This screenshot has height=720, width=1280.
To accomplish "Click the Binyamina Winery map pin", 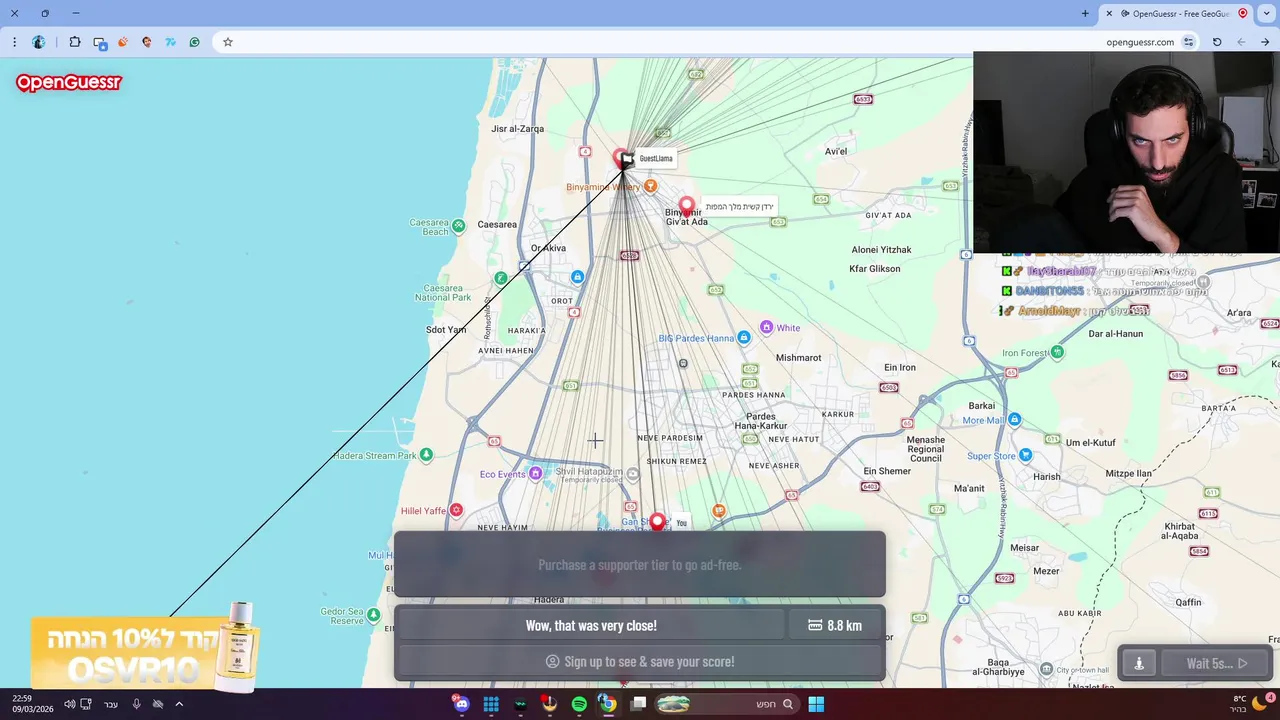I will (x=650, y=186).
